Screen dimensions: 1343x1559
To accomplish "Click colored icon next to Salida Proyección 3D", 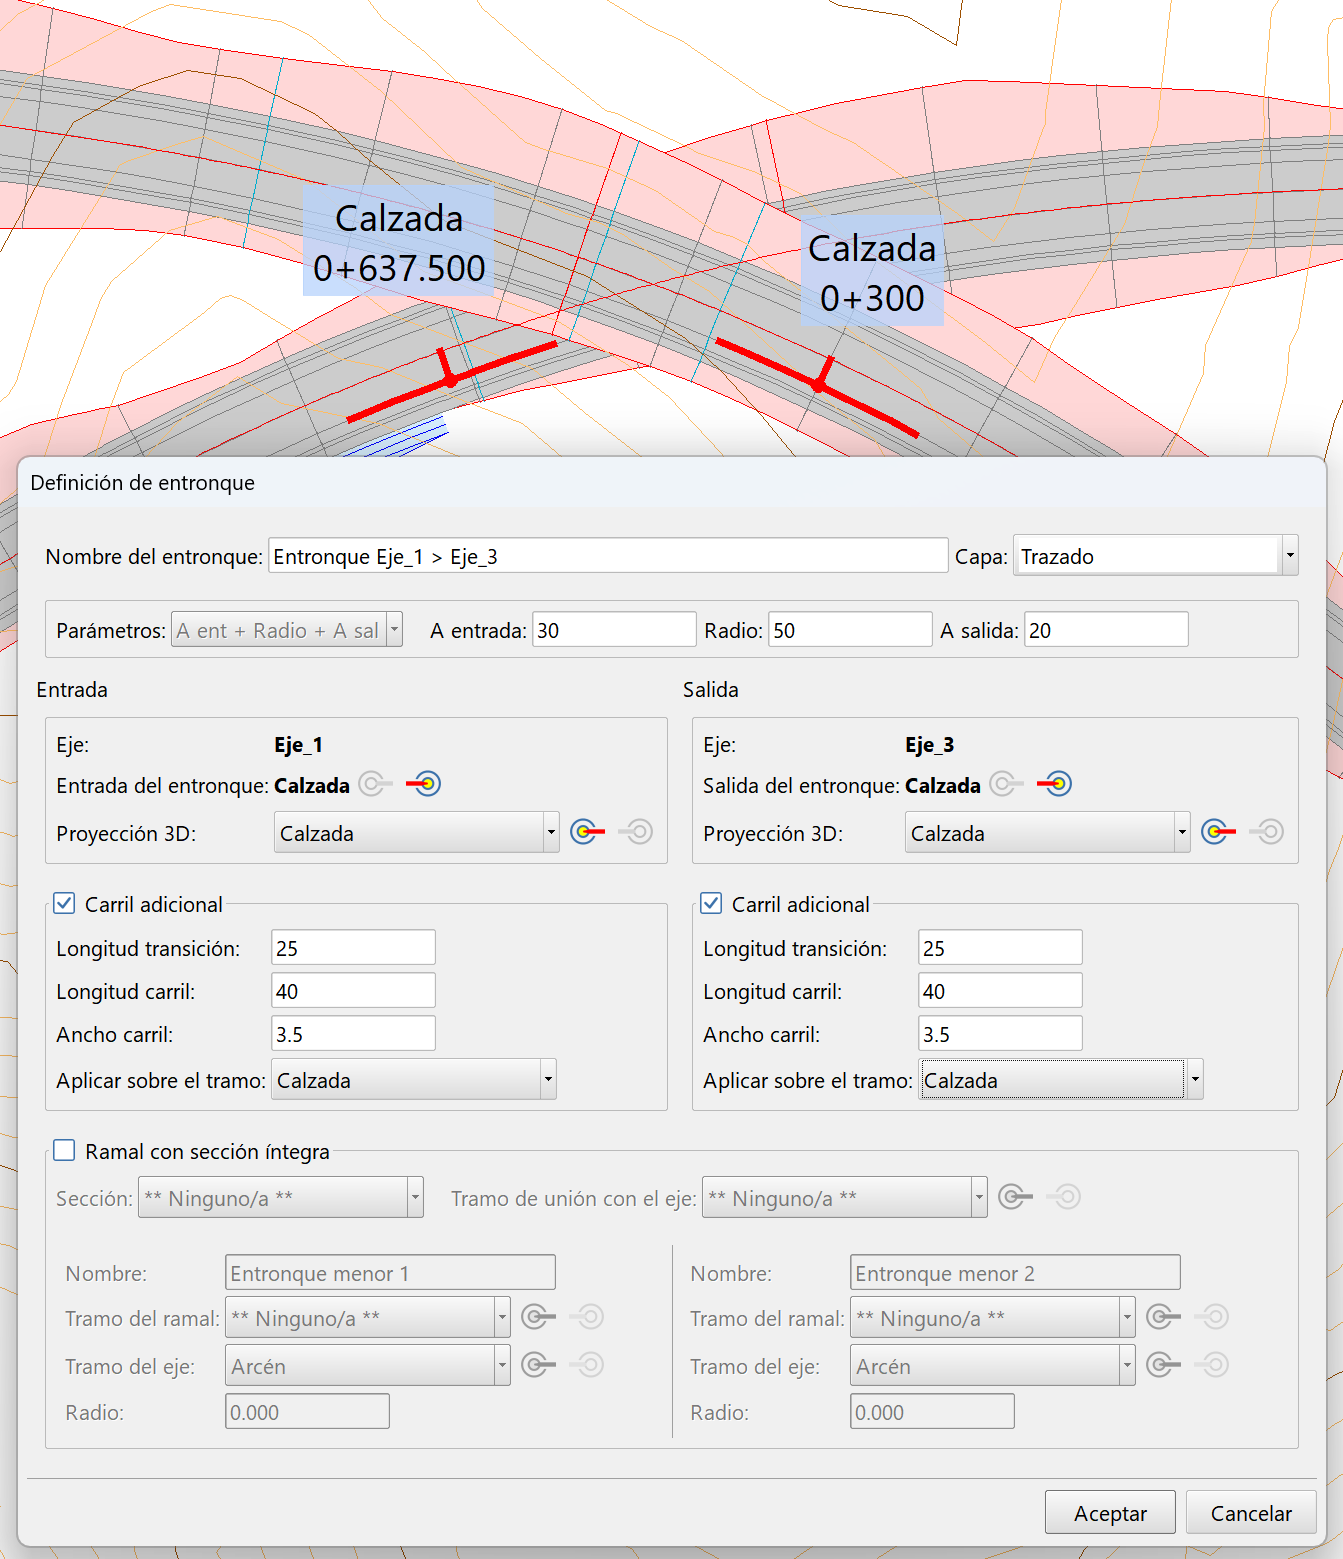I will tap(1218, 832).
